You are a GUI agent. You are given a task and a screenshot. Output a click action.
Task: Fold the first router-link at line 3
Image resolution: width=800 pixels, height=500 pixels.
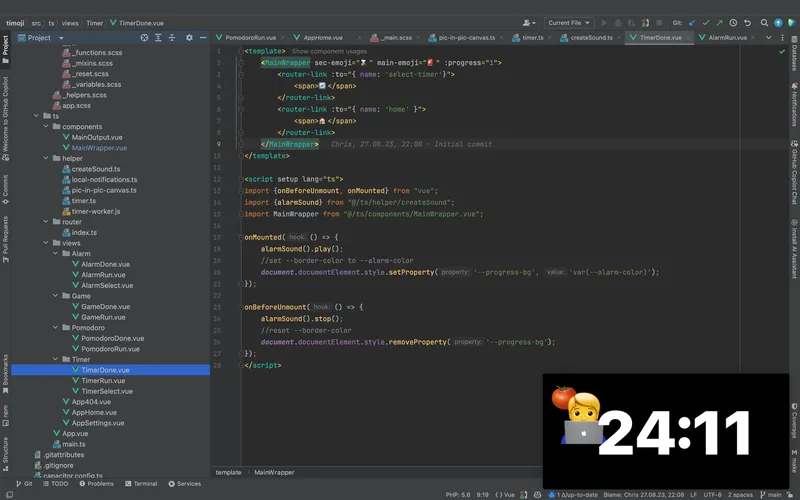(241, 74)
